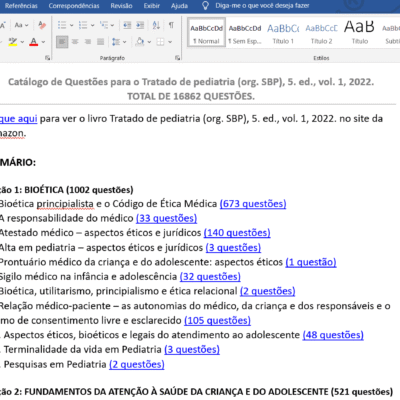Apply the Título style

360,33
